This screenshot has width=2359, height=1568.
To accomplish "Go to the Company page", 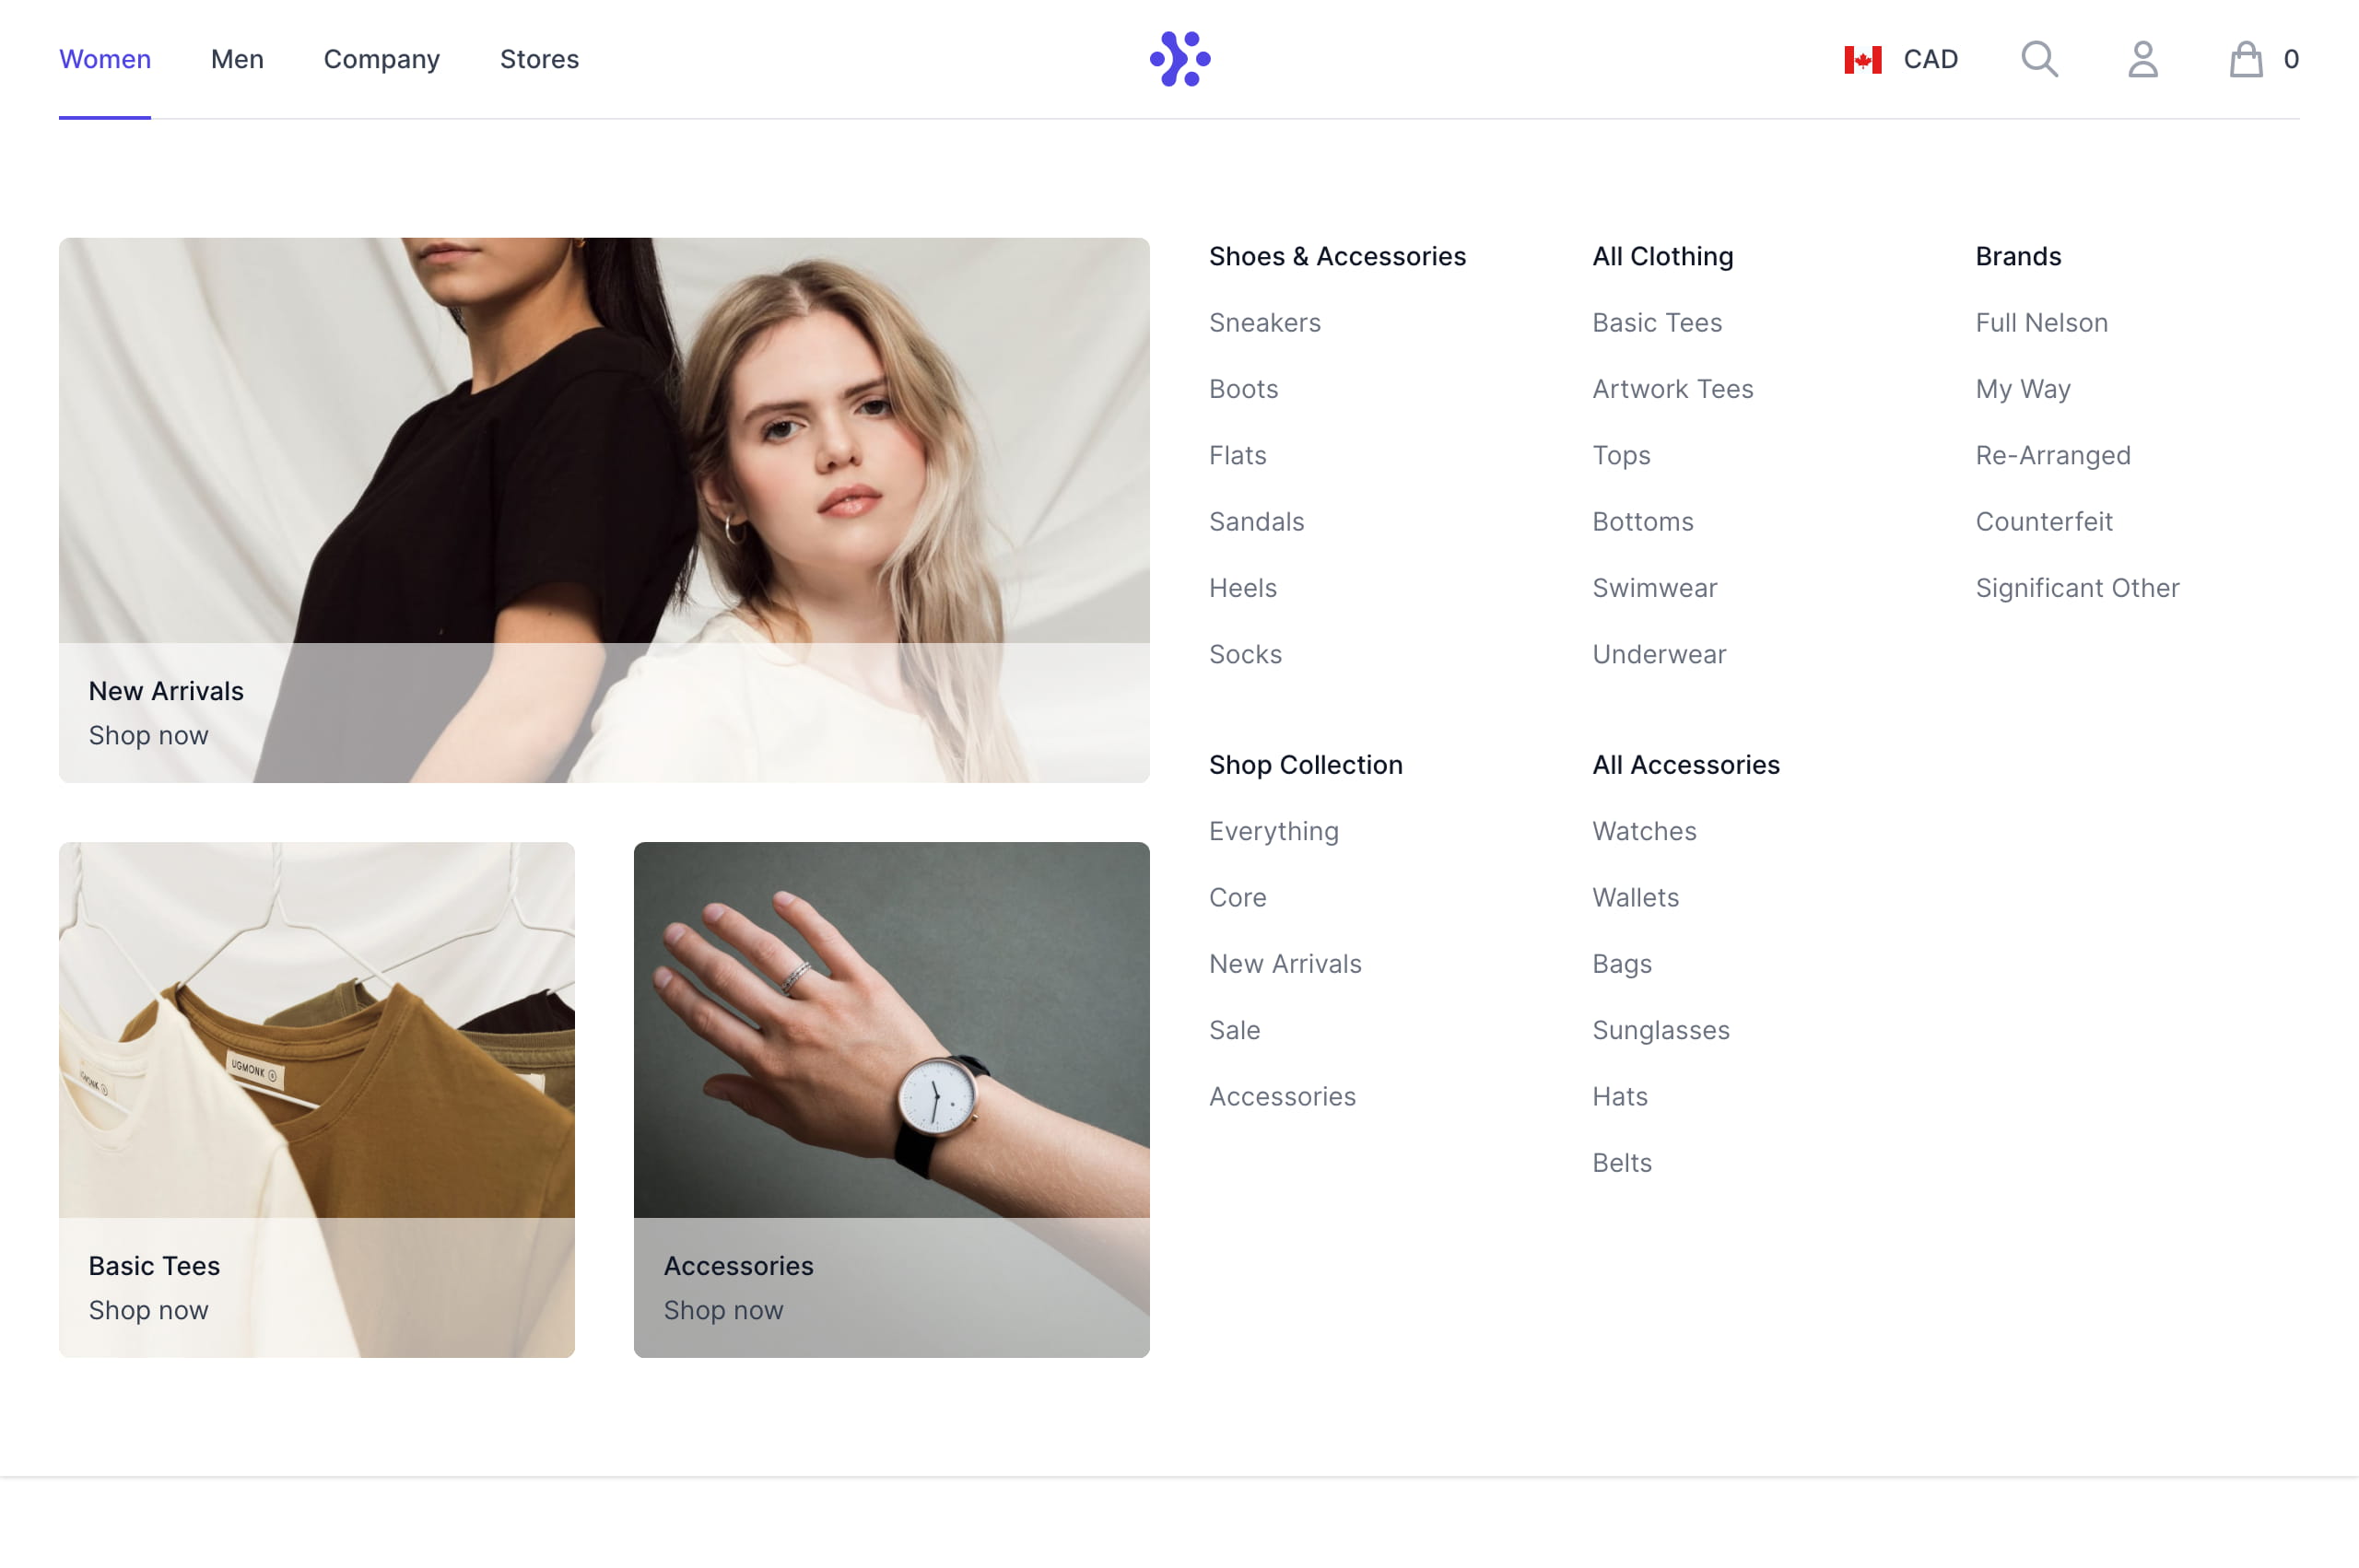I will tap(381, 59).
